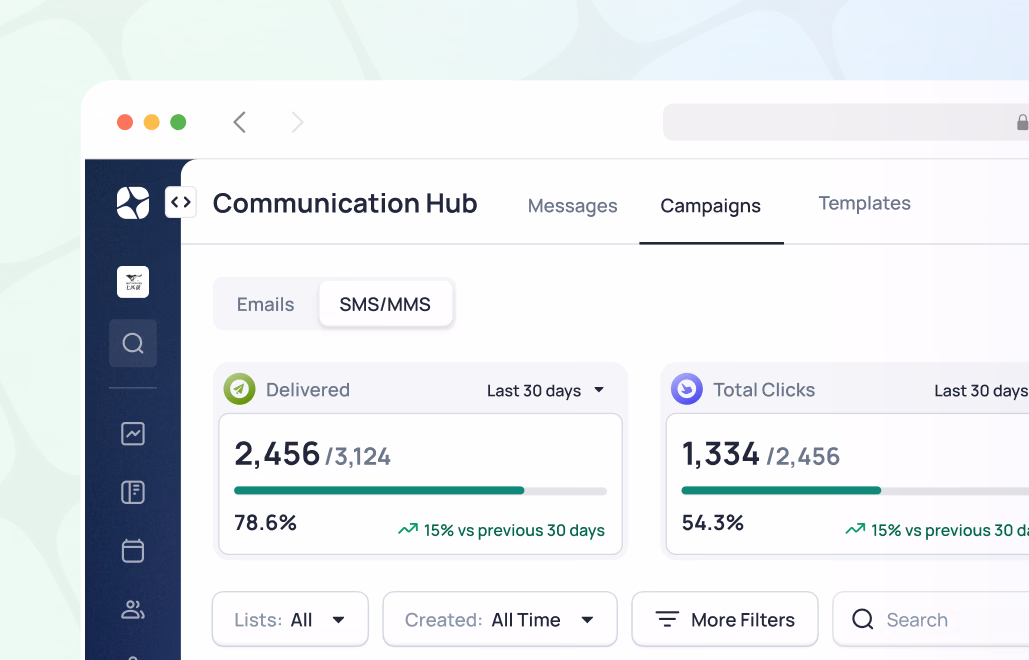Image resolution: width=1029 pixels, height=660 pixels.
Task: Open the notes board icon in sidebar
Action: 133,492
